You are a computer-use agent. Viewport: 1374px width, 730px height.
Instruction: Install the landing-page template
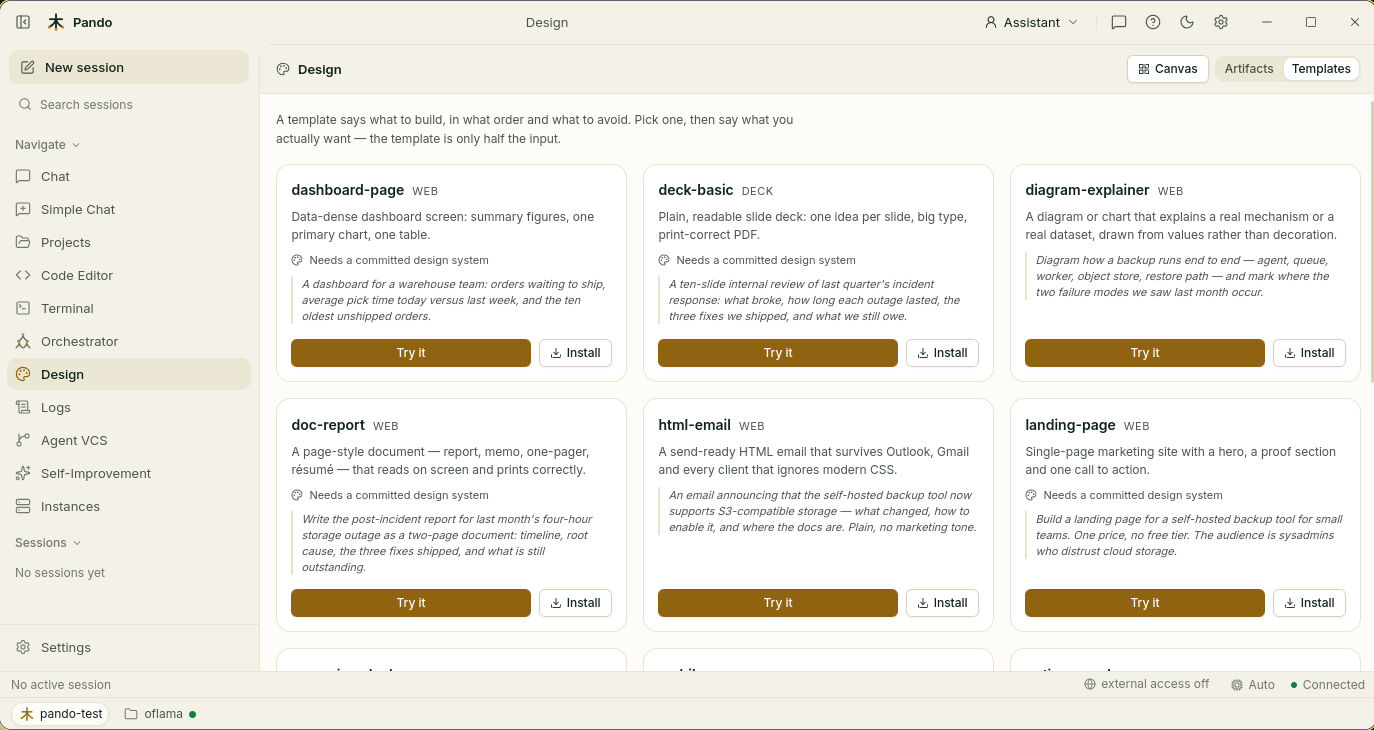1309,603
